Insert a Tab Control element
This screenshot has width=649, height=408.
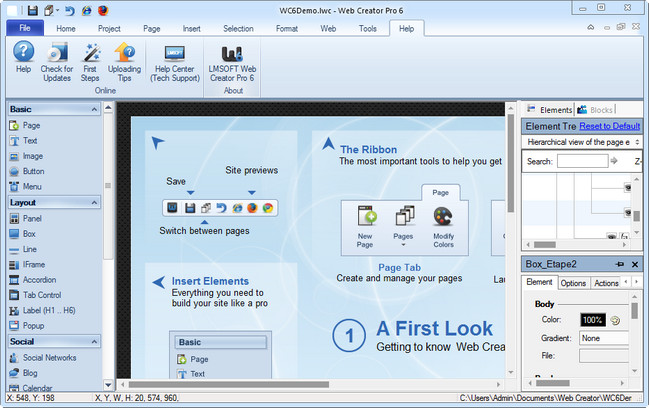pyautogui.click(x=35, y=295)
